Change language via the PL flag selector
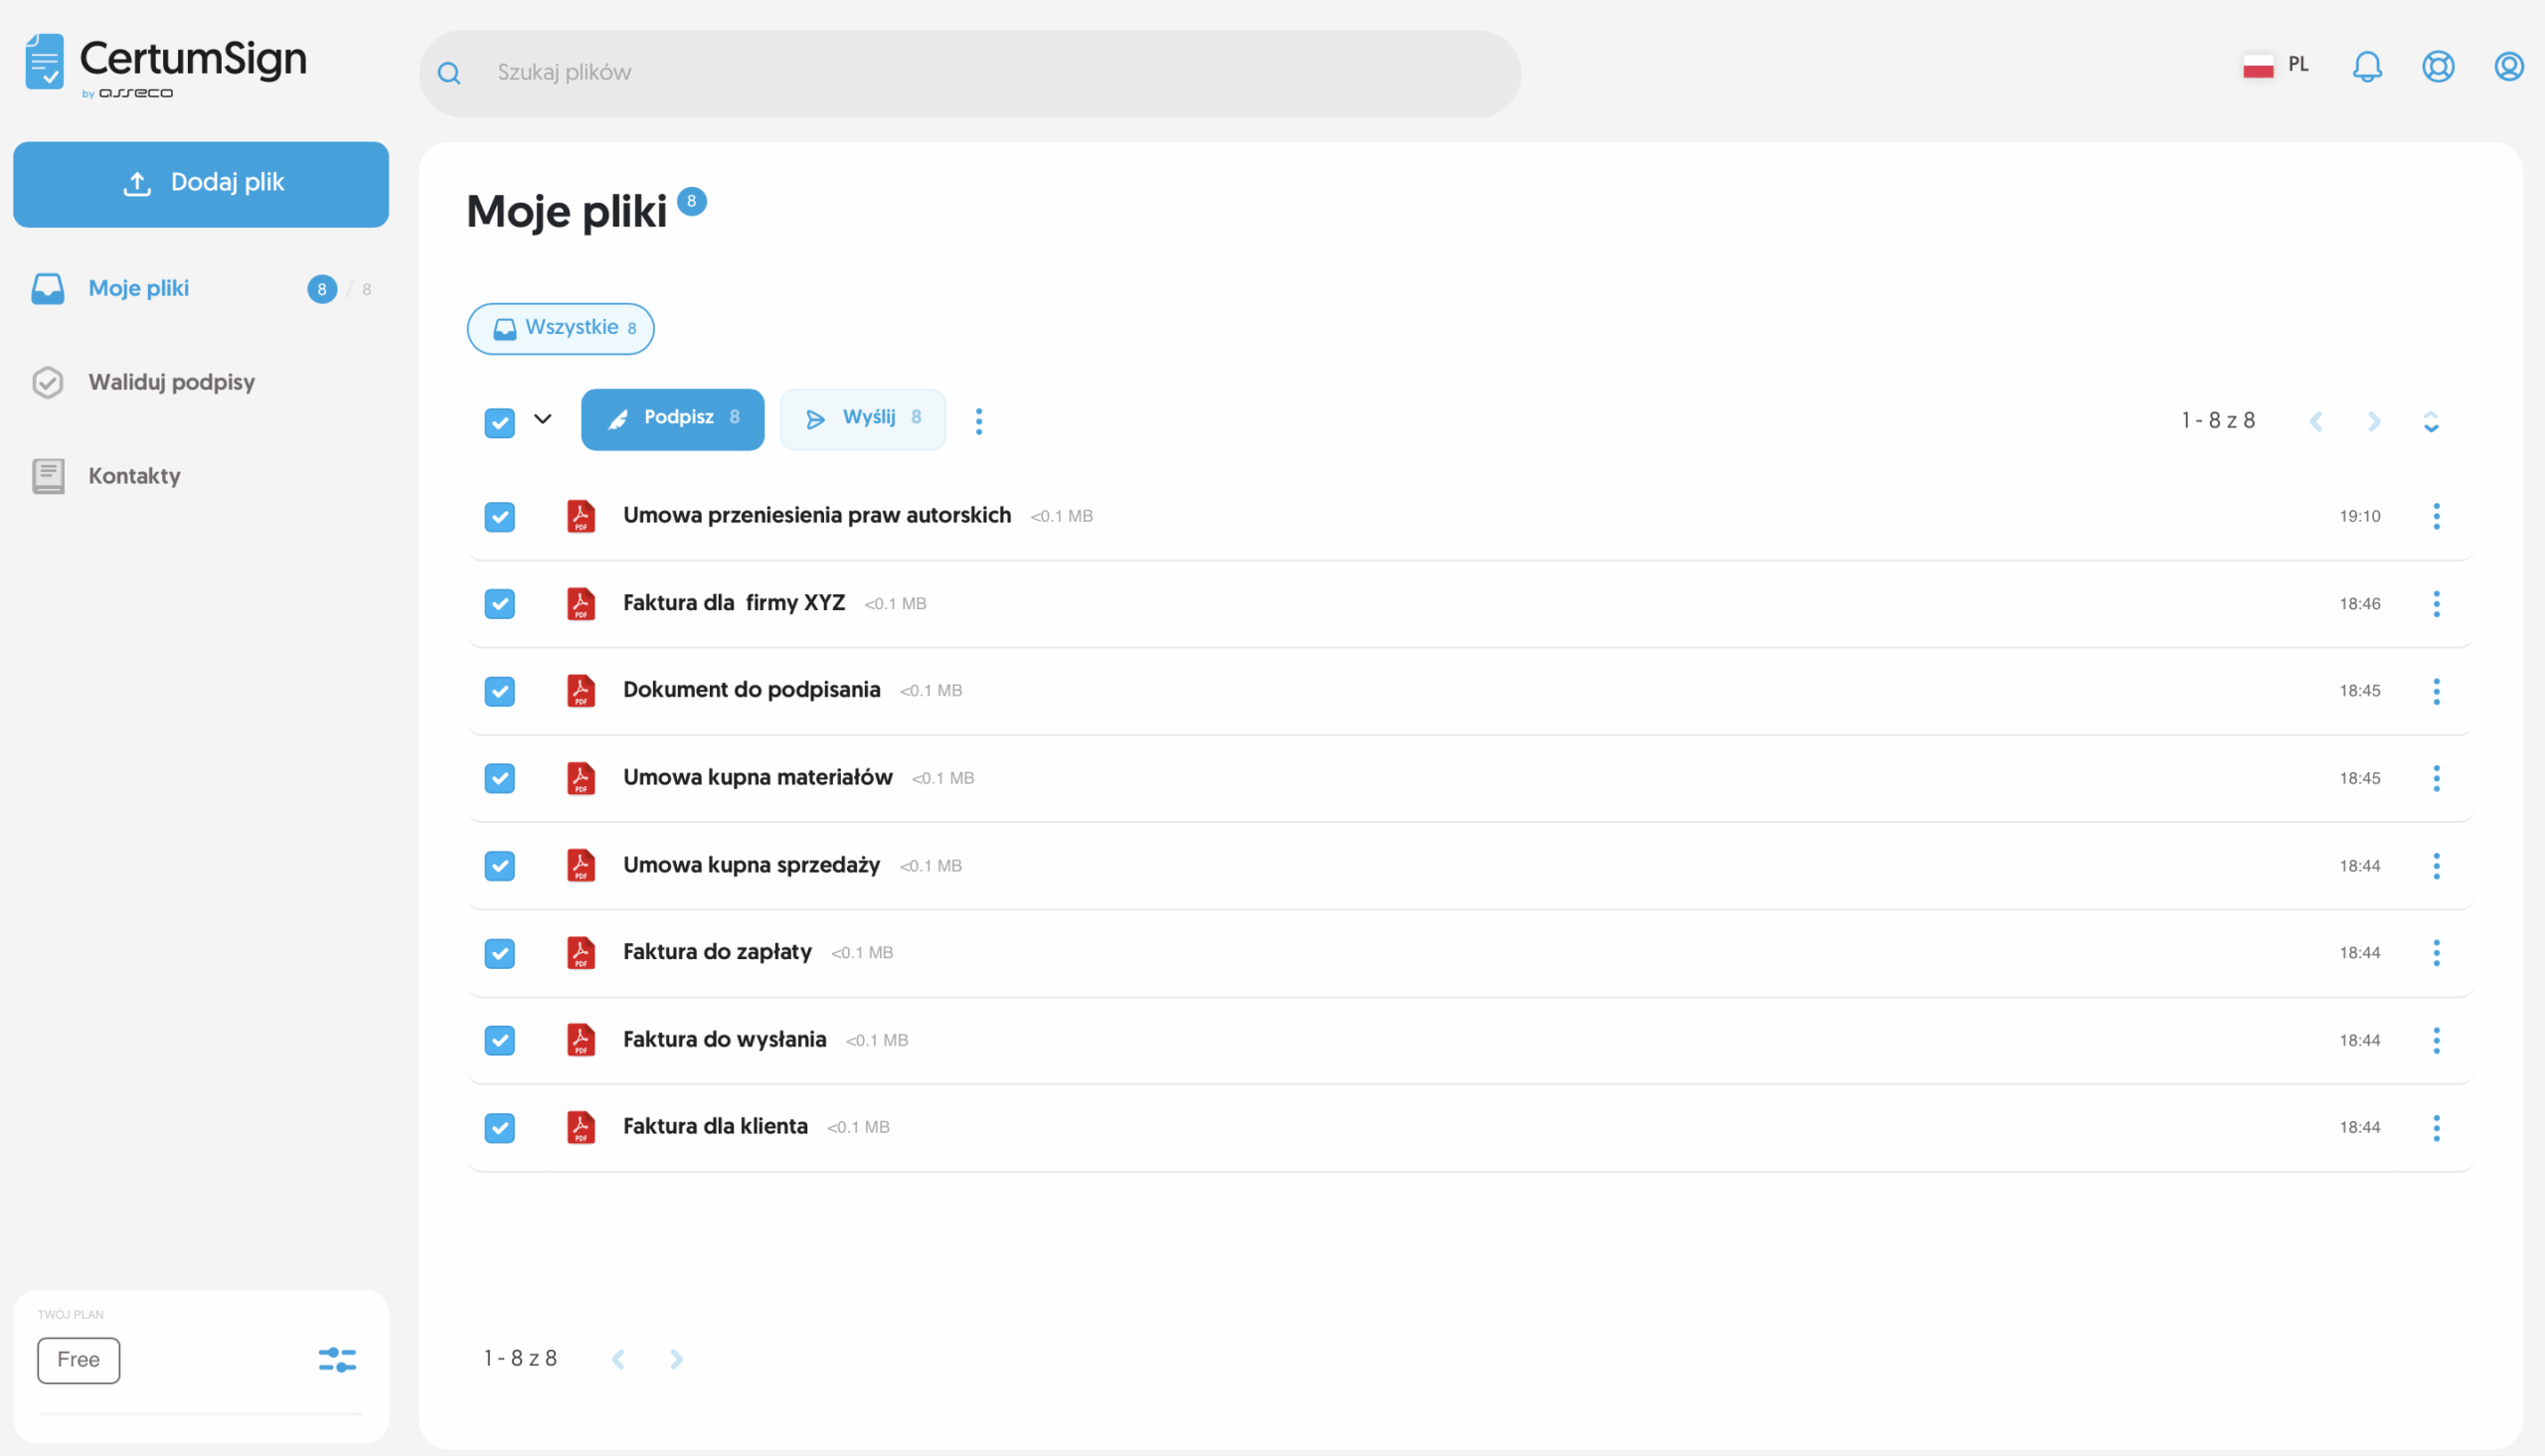 pos(2275,64)
